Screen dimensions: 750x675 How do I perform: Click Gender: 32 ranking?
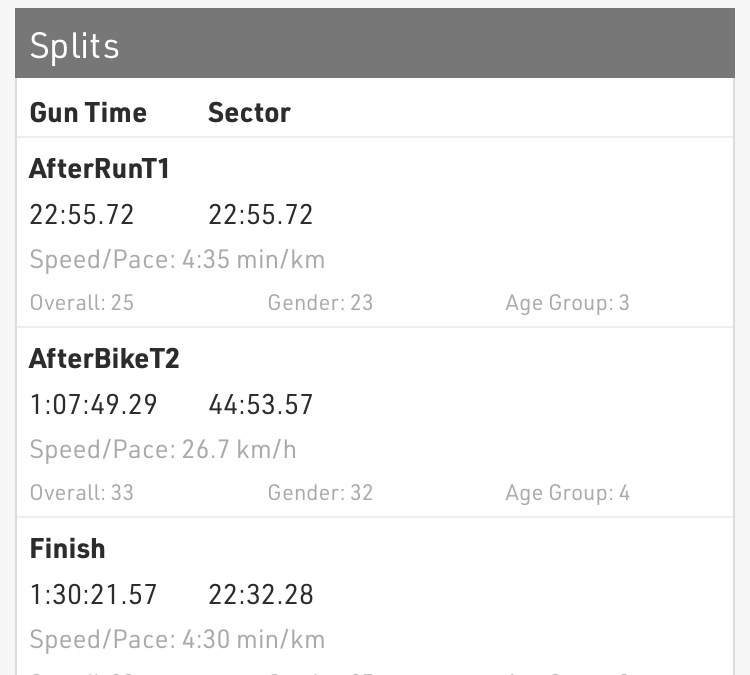click(x=320, y=492)
